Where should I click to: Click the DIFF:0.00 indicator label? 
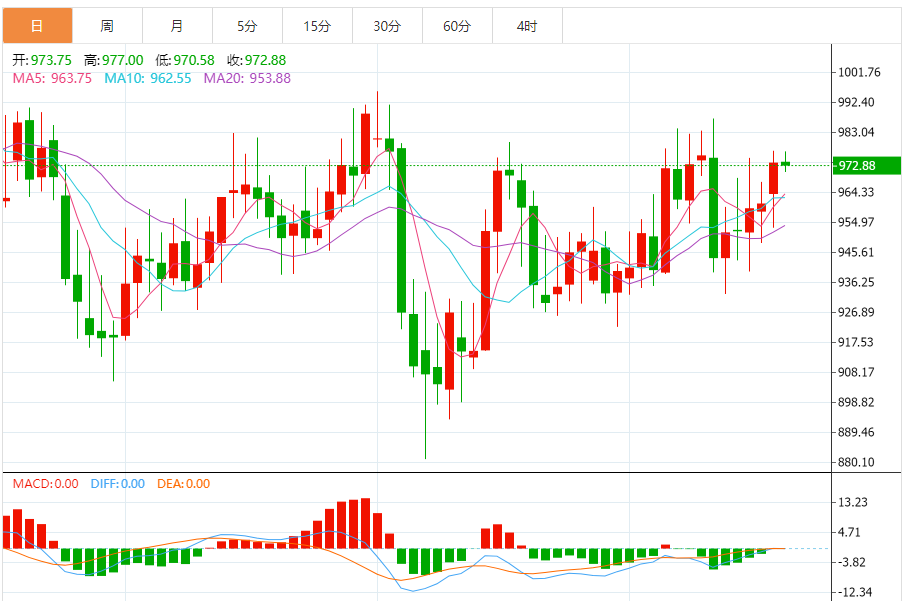[x=118, y=484]
